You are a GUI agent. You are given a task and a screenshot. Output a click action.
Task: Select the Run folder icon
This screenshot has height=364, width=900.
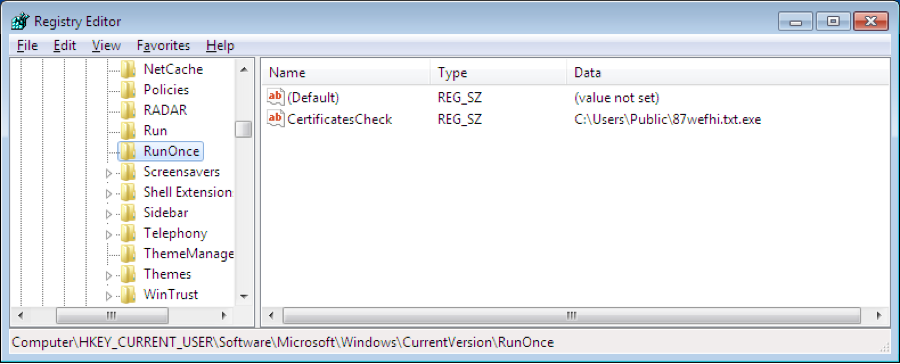(128, 131)
